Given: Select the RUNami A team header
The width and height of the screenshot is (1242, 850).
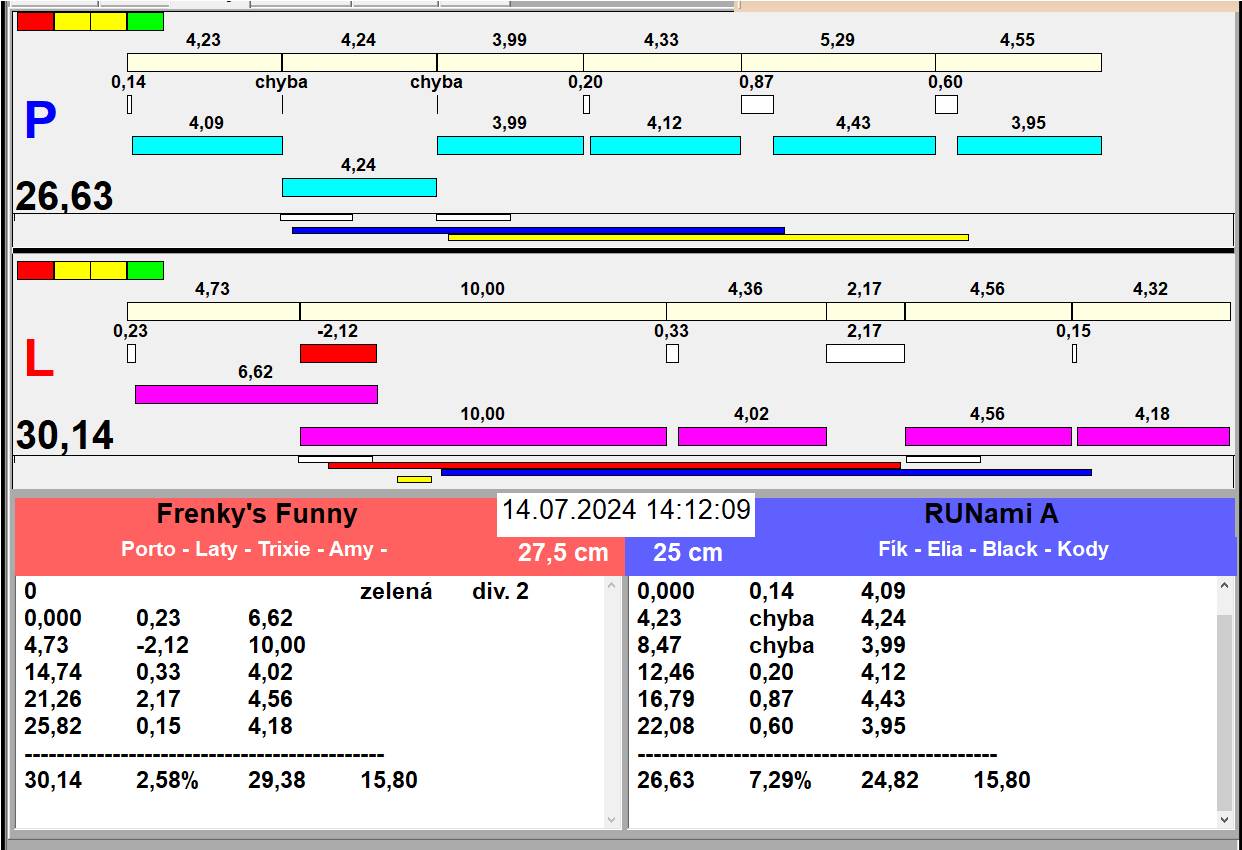Looking at the screenshot, I should coord(991,514).
